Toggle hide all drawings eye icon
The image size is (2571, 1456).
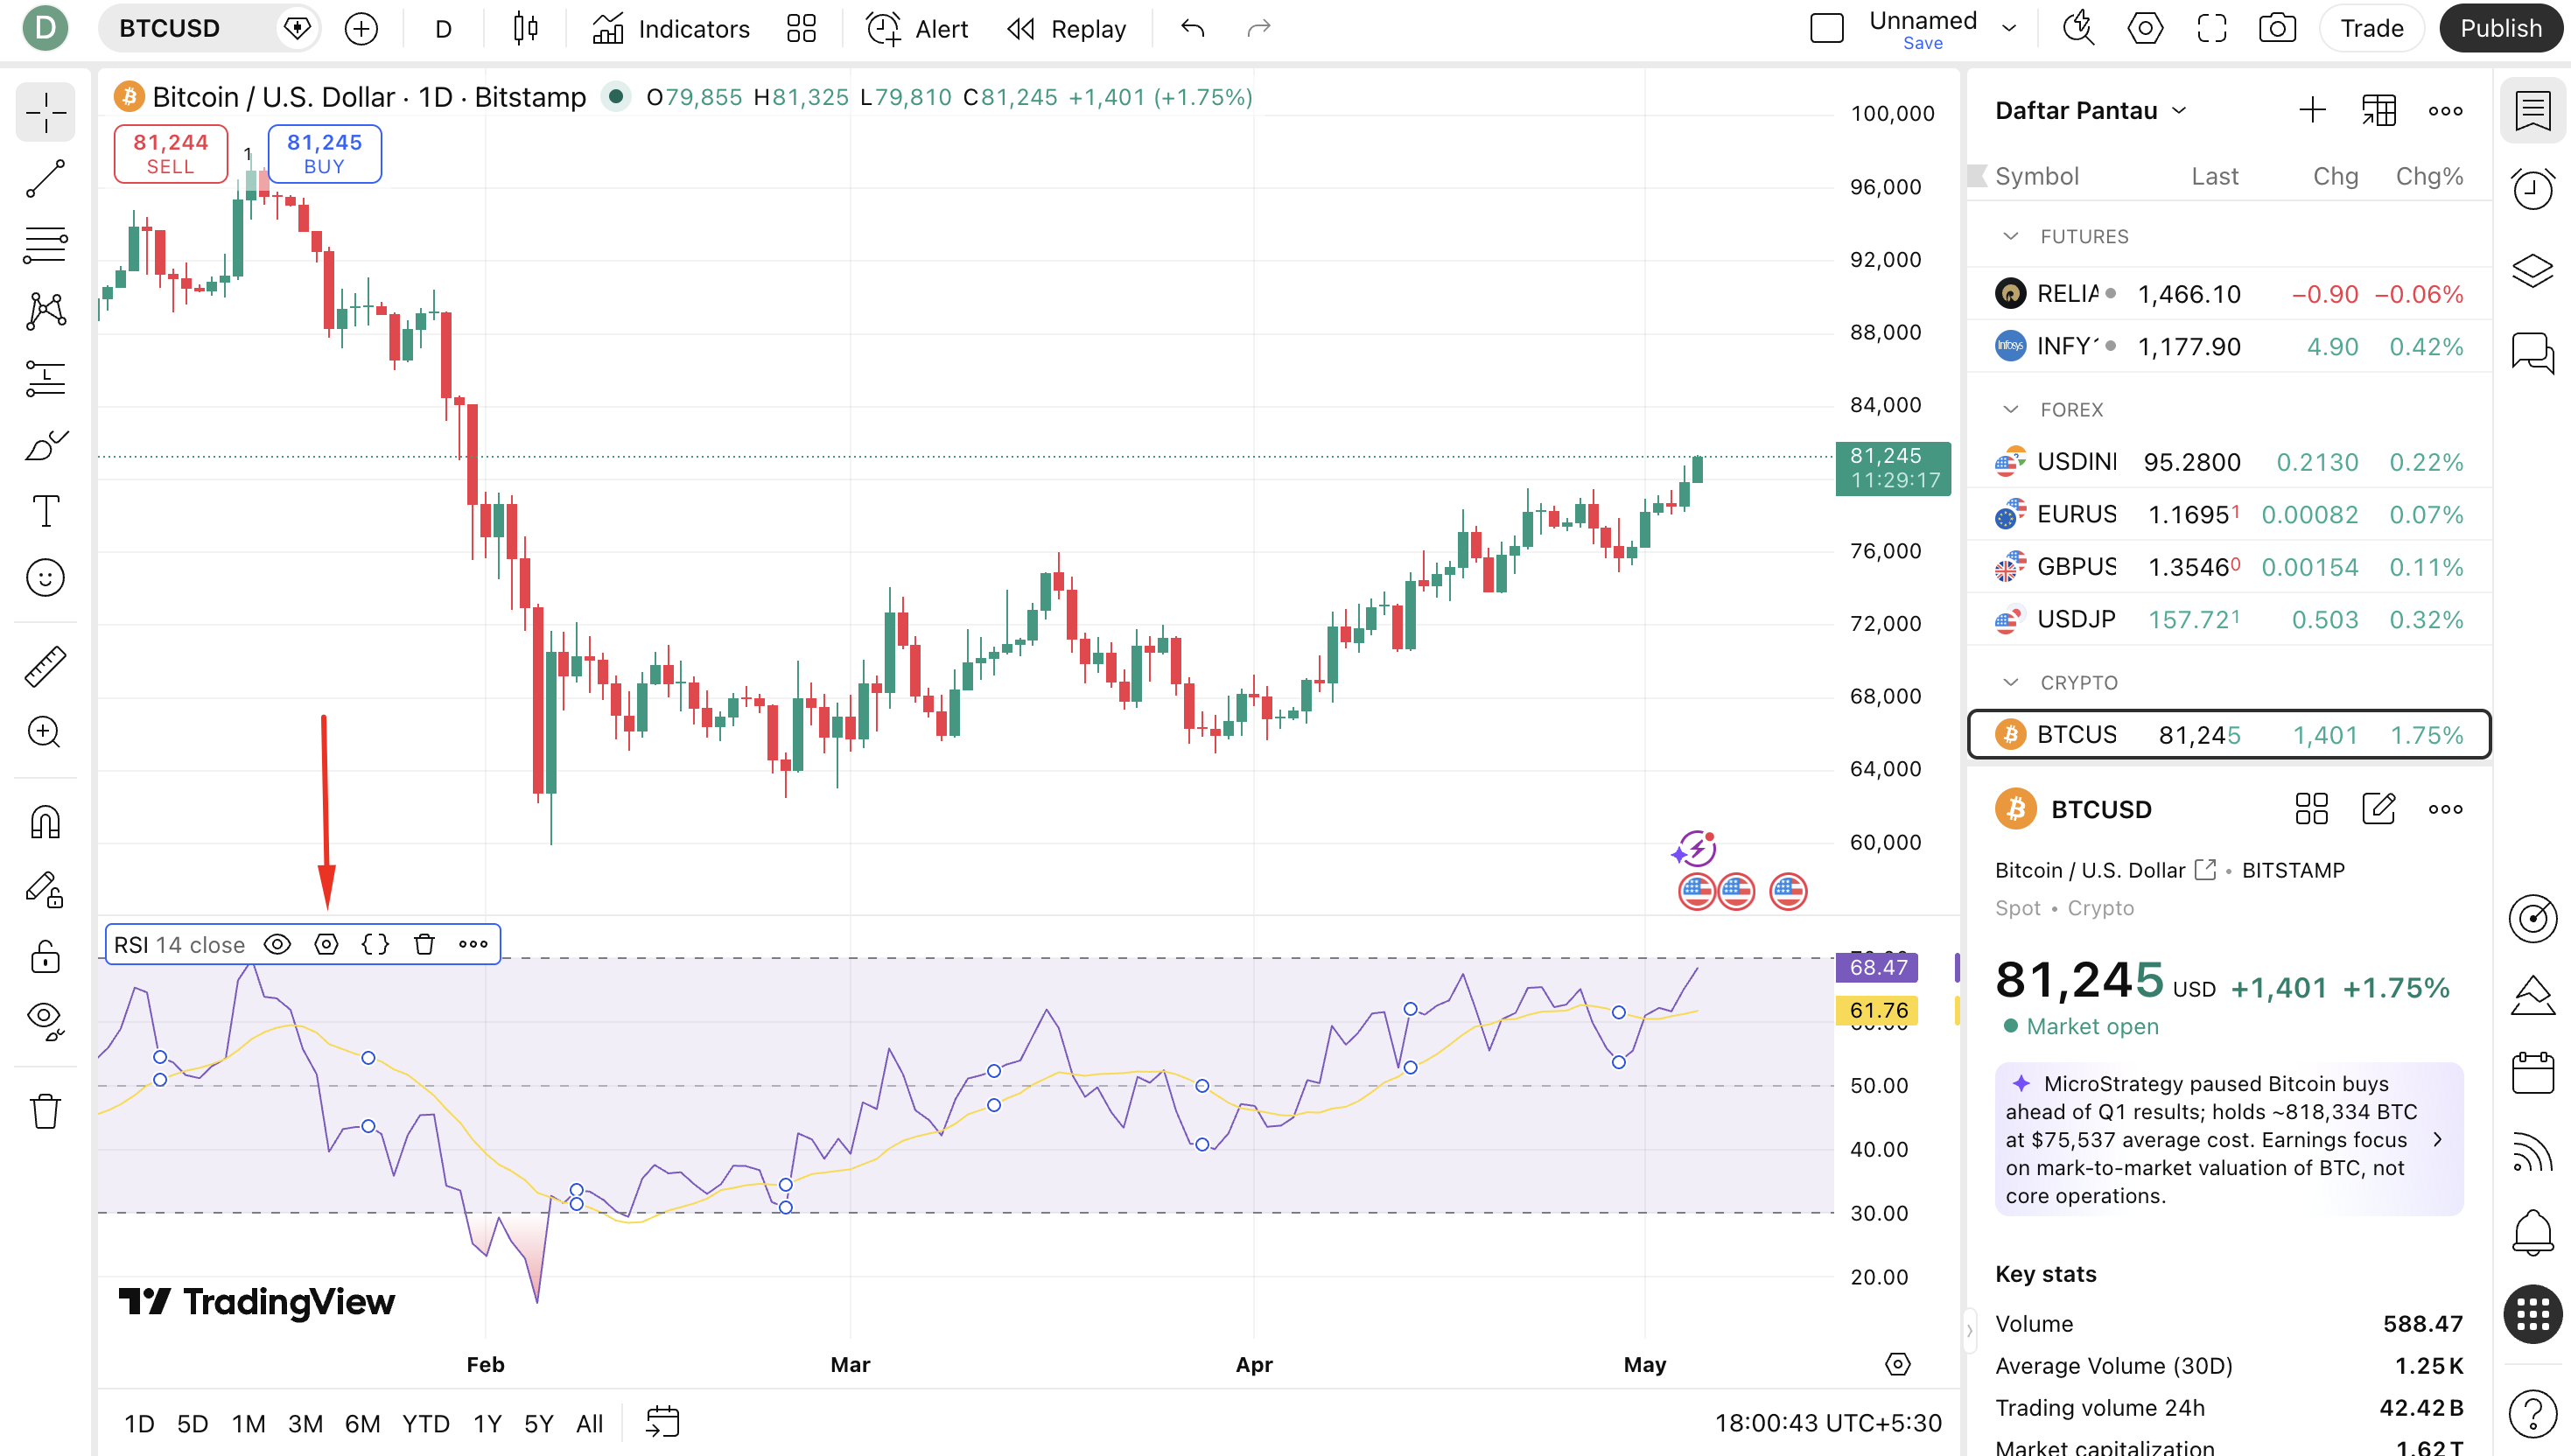(45, 1021)
